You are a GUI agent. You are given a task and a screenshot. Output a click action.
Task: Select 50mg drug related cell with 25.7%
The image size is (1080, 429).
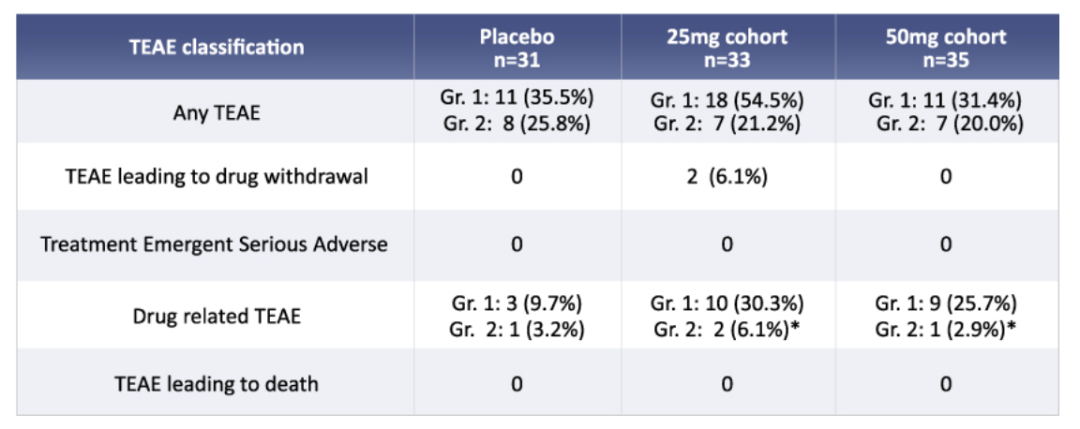(945, 316)
